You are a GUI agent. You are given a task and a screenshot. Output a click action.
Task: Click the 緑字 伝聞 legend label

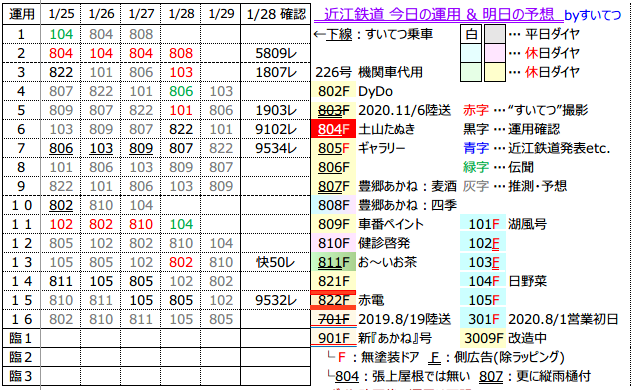click(x=499, y=167)
